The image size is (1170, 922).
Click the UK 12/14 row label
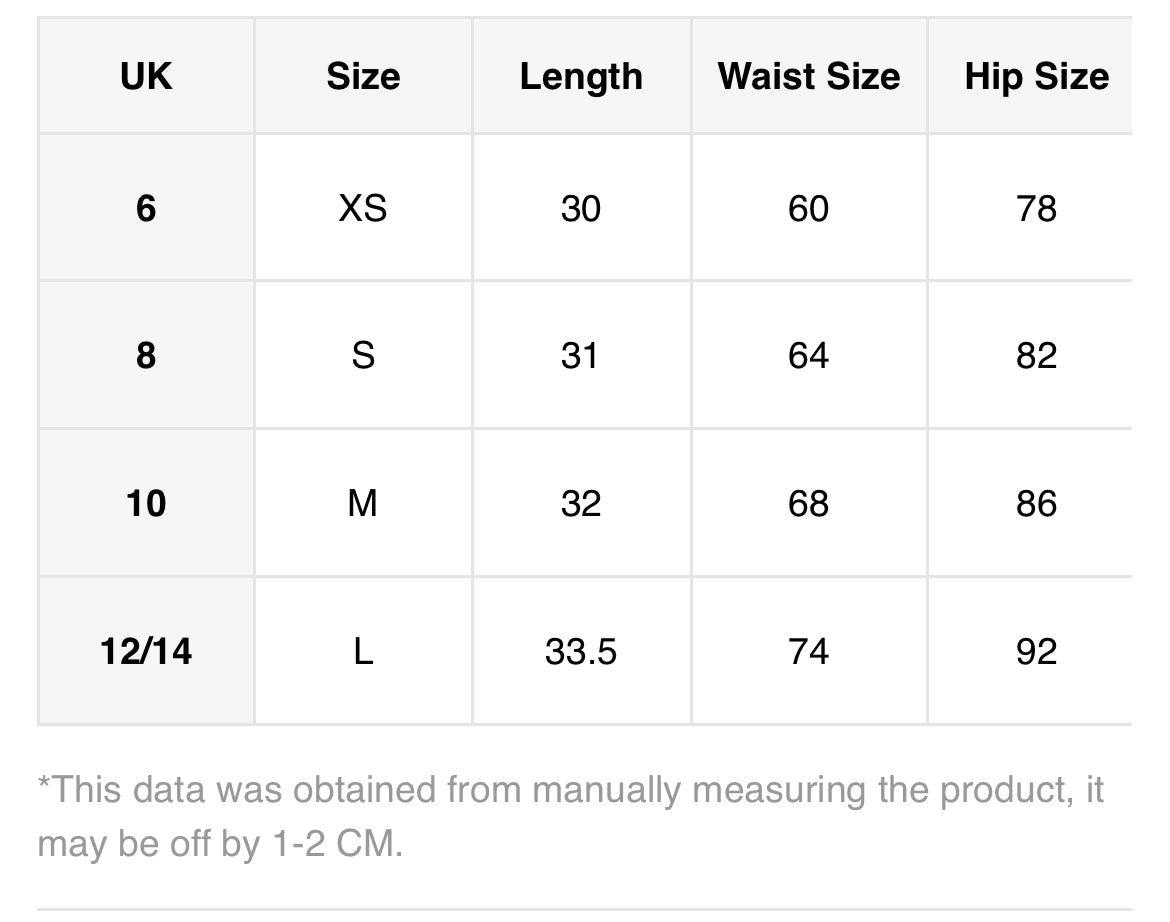[x=146, y=651]
